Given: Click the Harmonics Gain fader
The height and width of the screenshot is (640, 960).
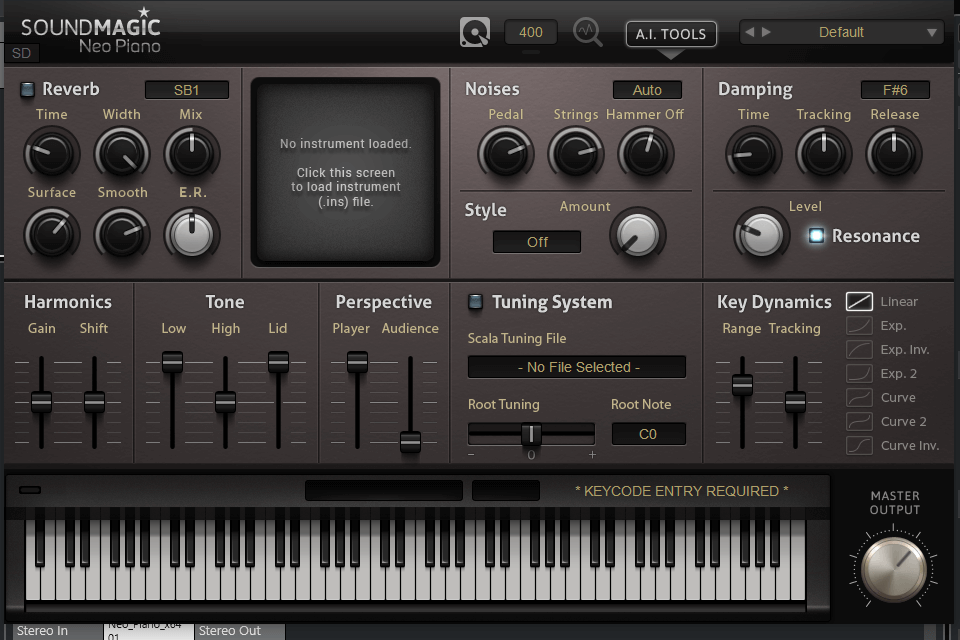Looking at the screenshot, I should (x=42, y=402).
